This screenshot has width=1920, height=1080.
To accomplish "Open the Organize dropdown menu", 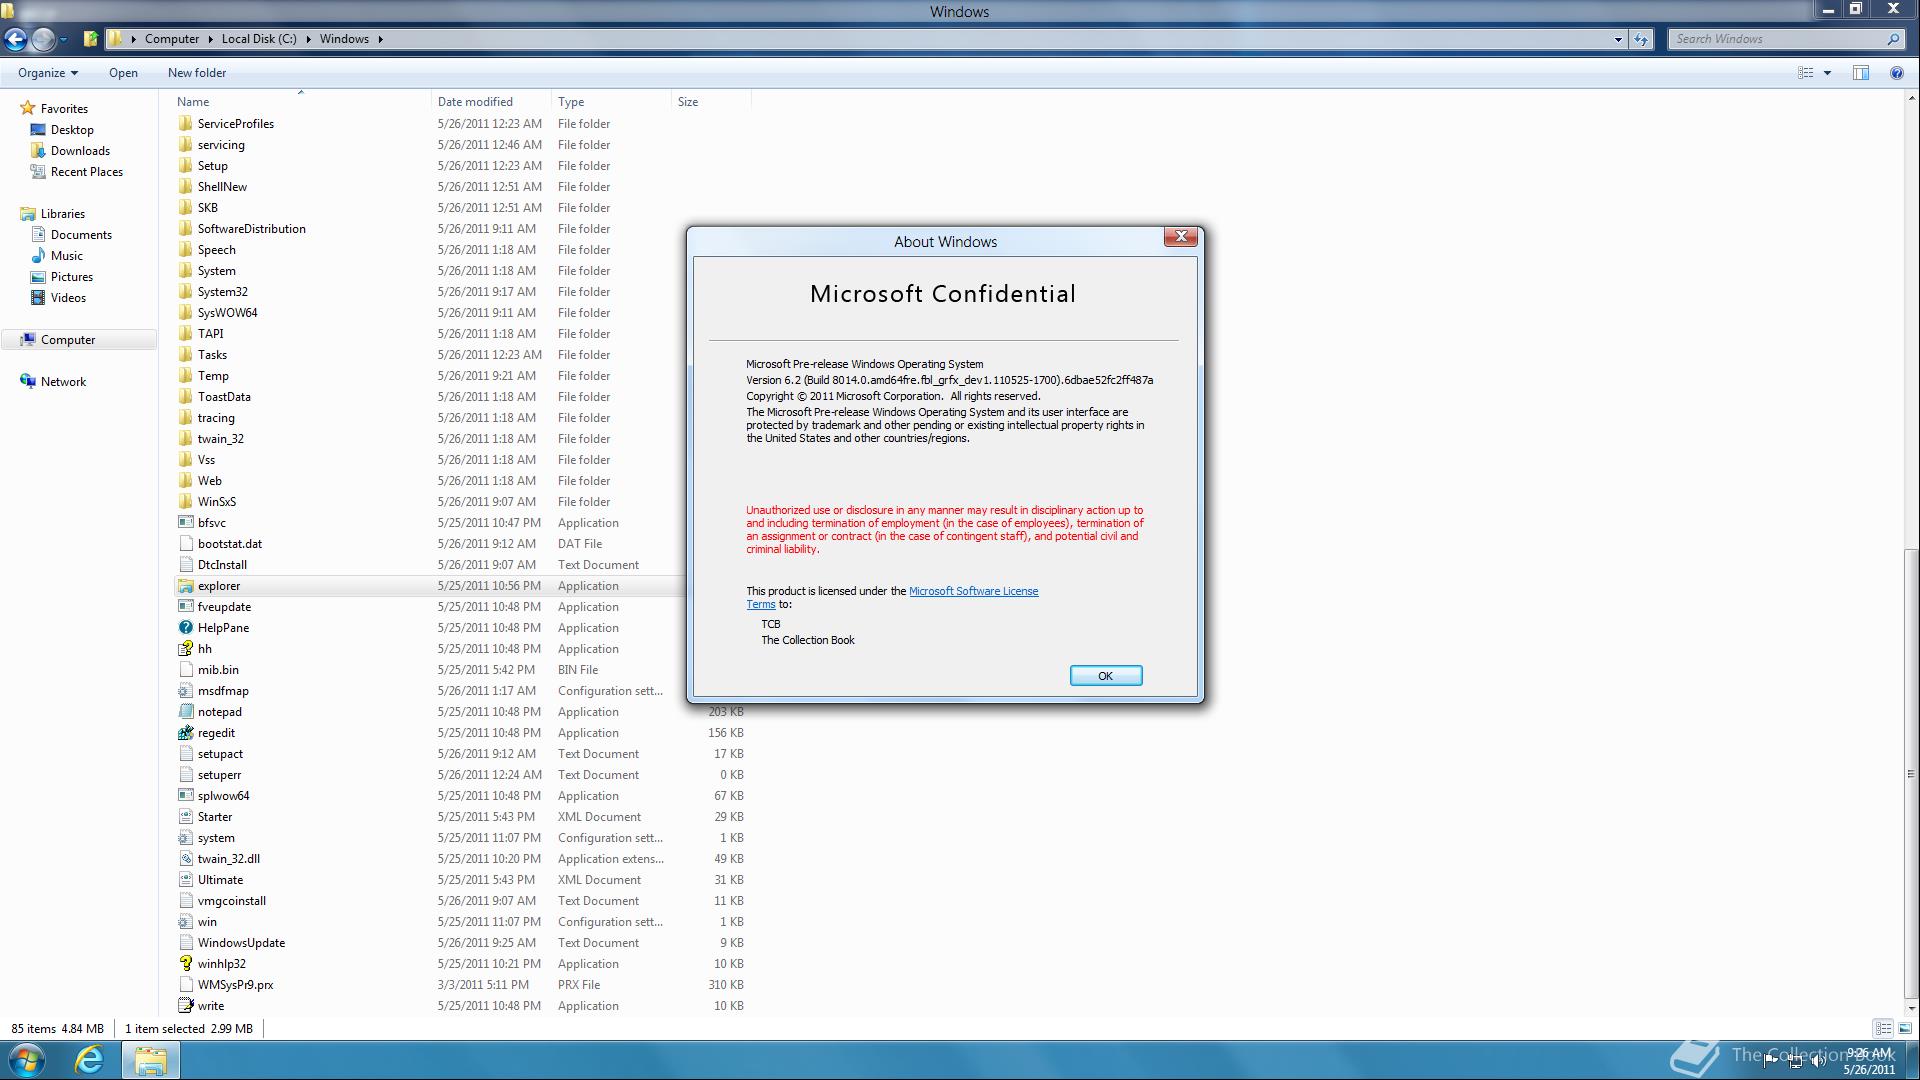I will point(47,73).
